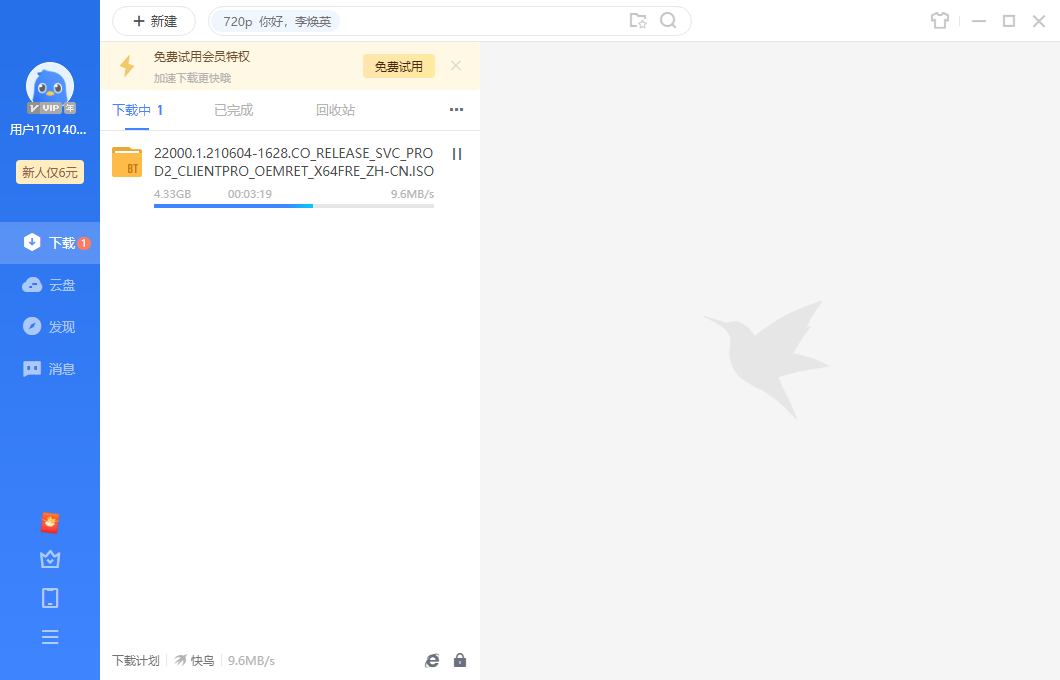Dismiss the member trial banner
The width and height of the screenshot is (1060, 680).
click(x=456, y=66)
